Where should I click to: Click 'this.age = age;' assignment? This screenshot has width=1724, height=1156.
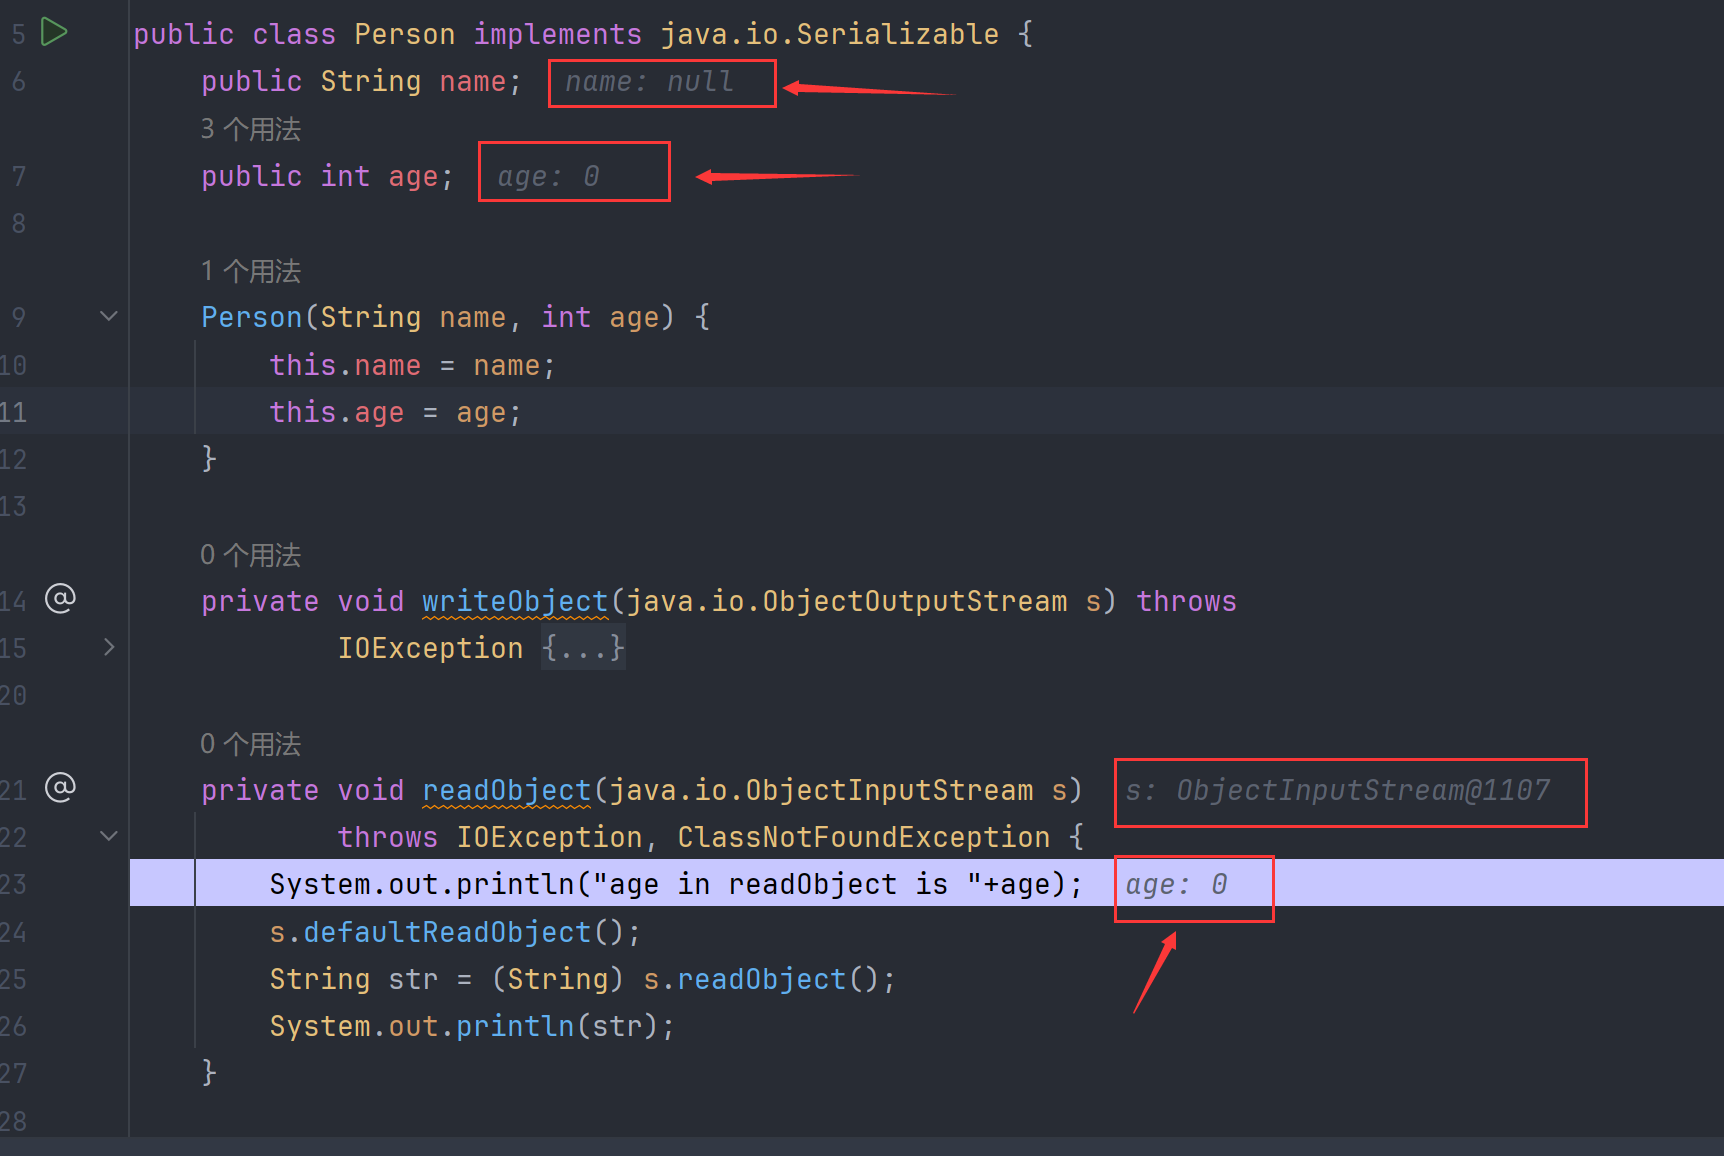[x=395, y=412]
